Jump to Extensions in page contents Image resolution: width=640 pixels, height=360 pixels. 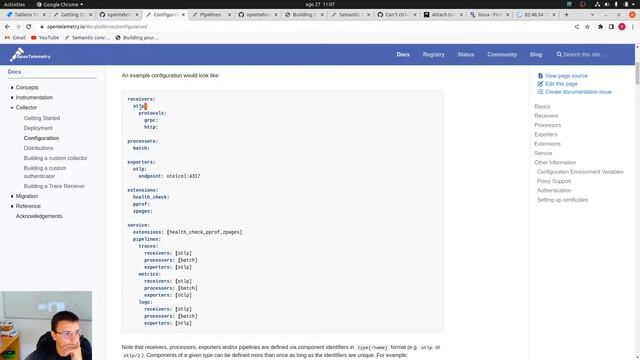pos(547,144)
